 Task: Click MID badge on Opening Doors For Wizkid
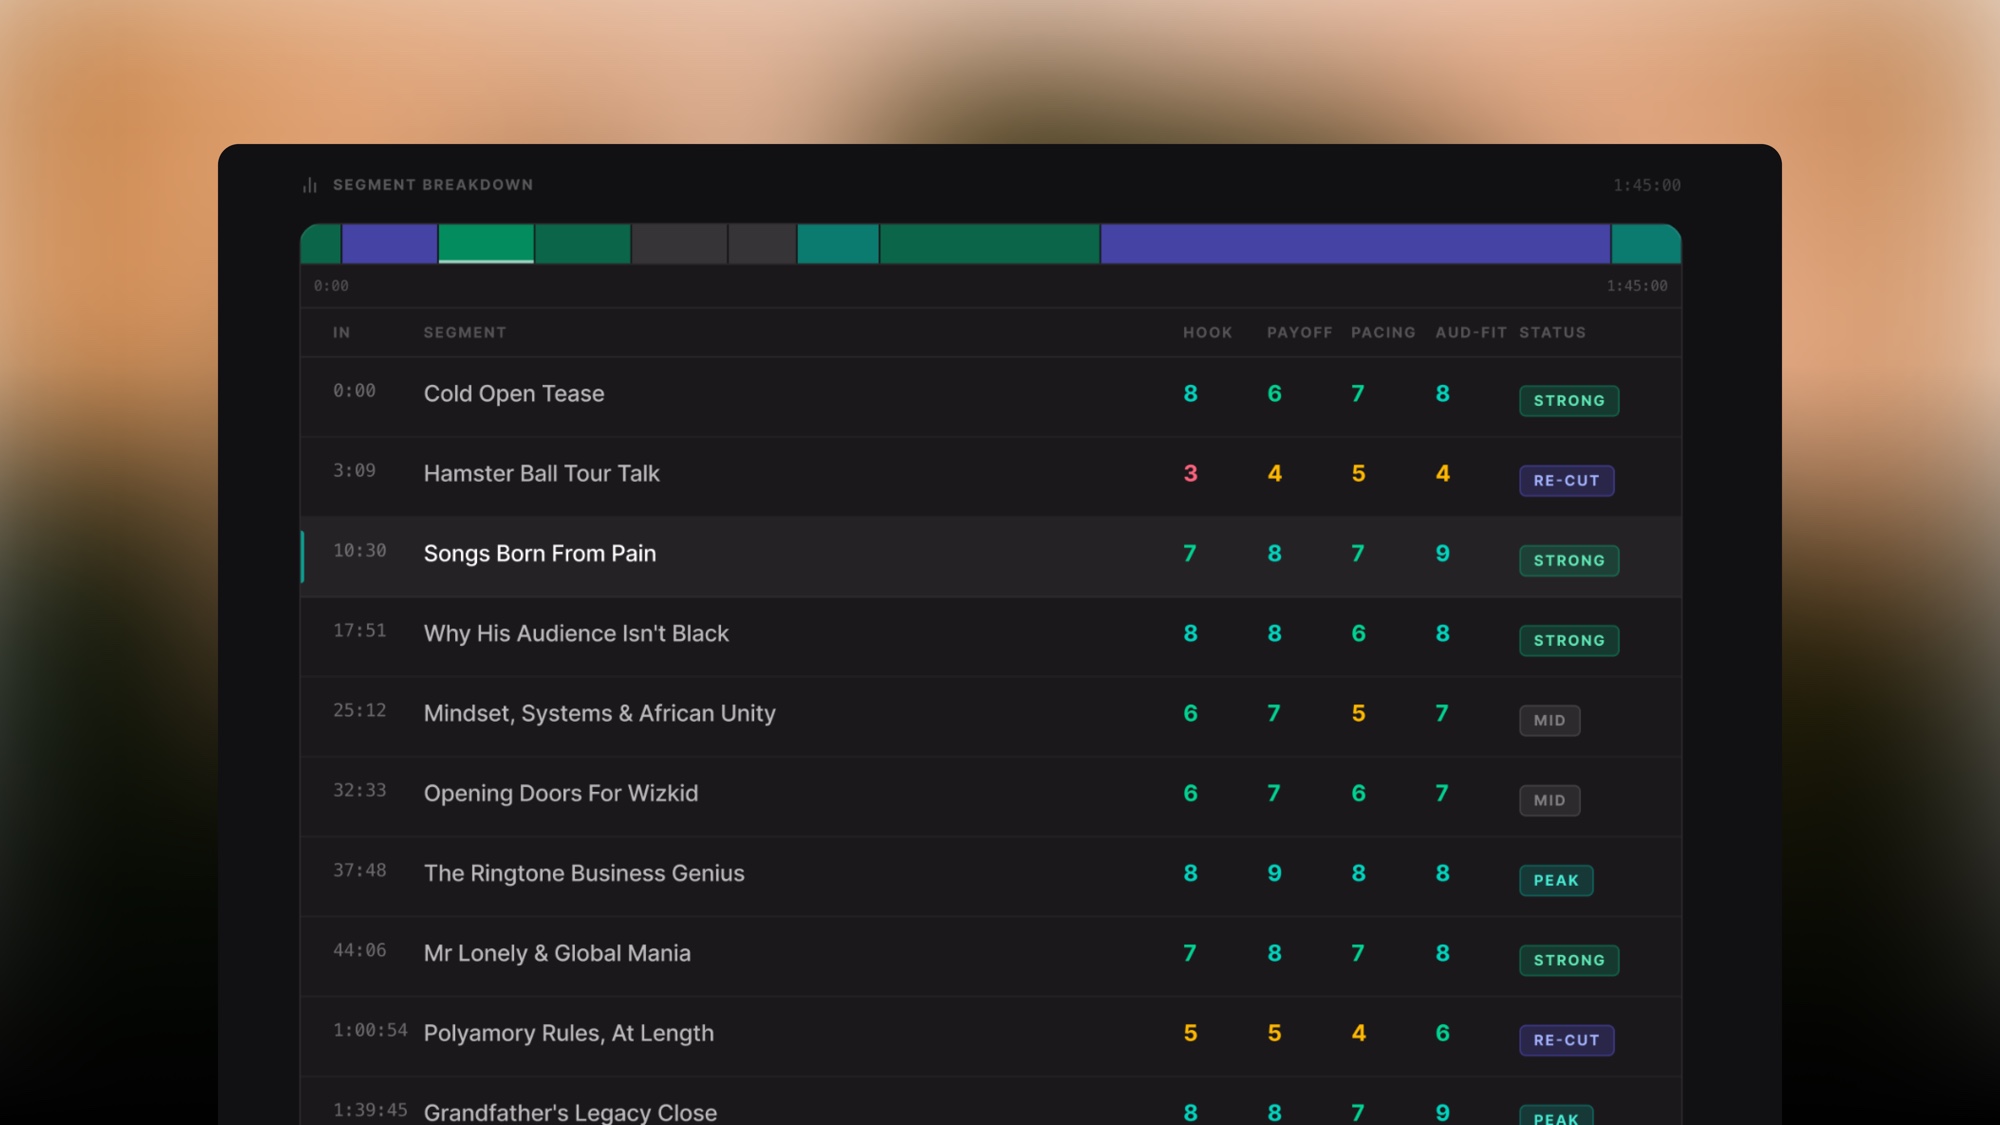click(1550, 800)
